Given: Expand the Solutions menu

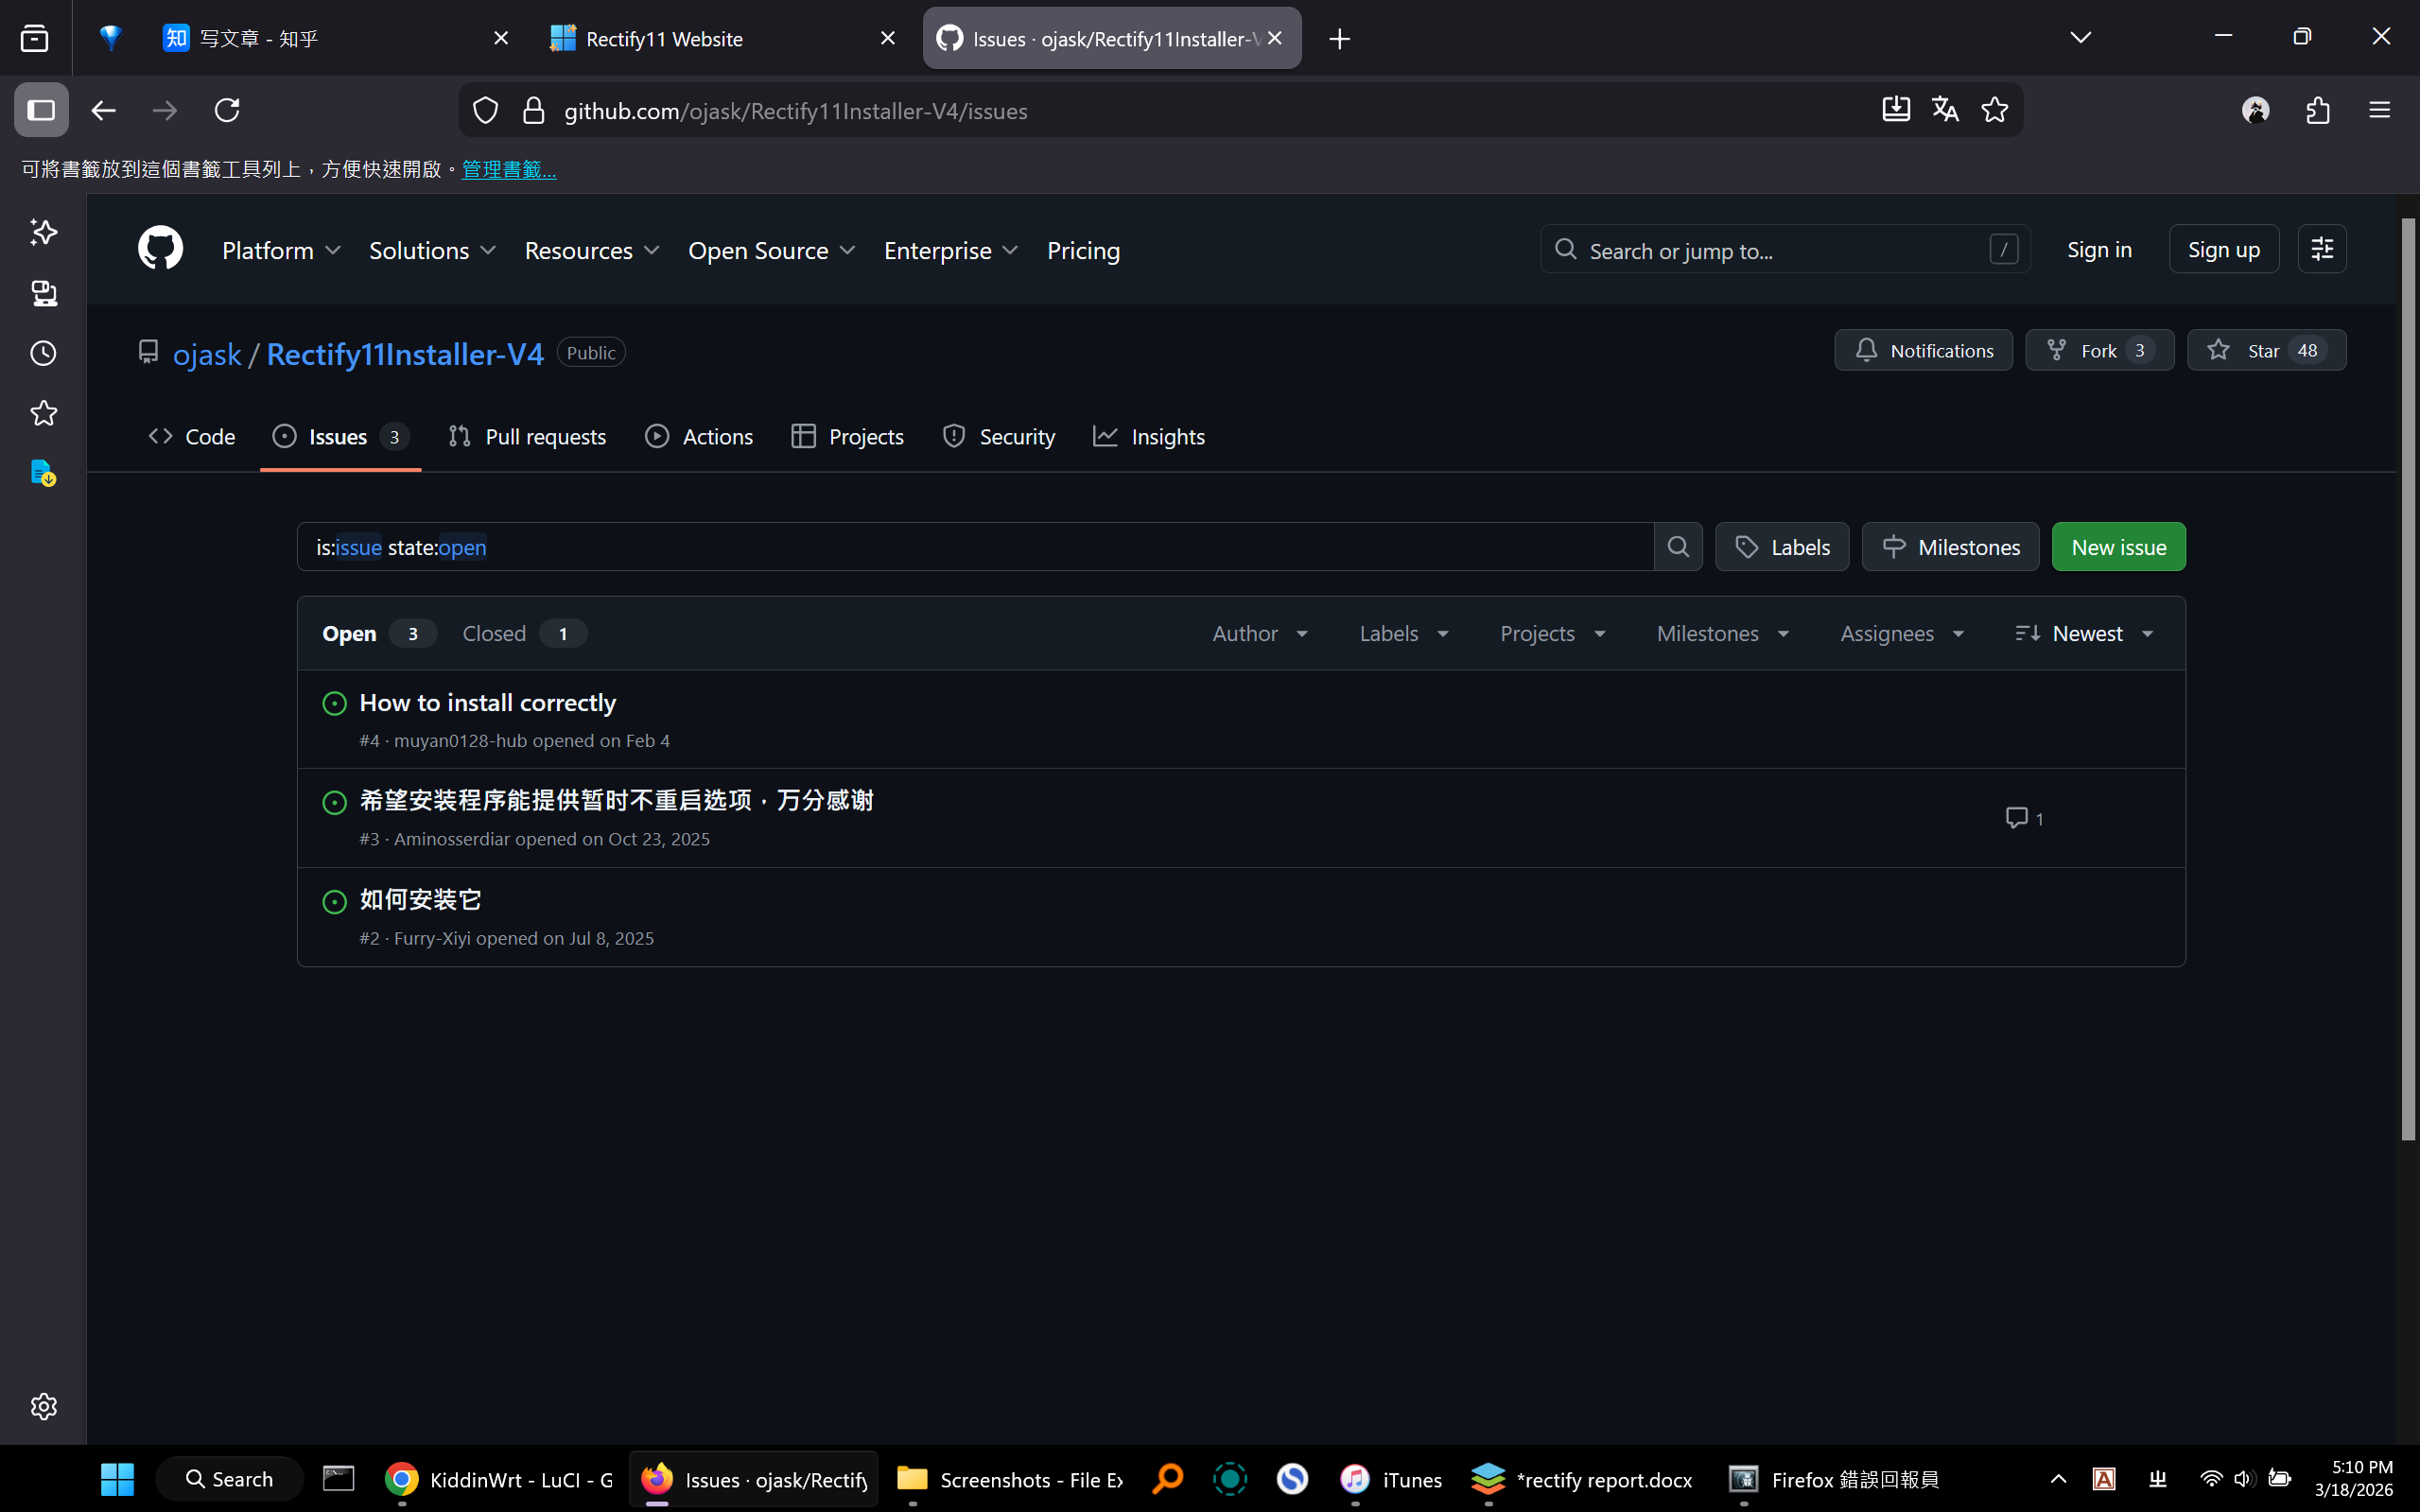Looking at the screenshot, I should pyautogui.click(x=432, y=250).
